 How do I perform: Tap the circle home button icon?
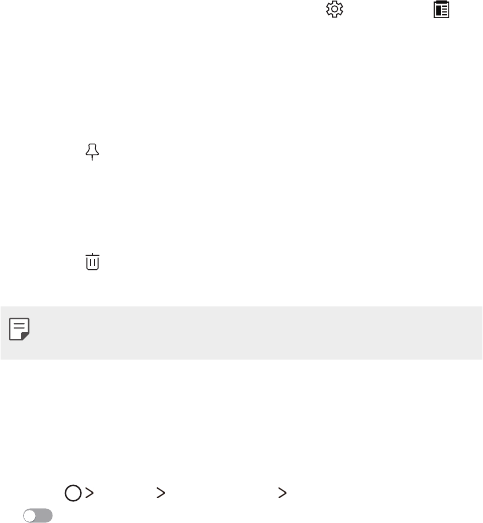coord(73,493)
